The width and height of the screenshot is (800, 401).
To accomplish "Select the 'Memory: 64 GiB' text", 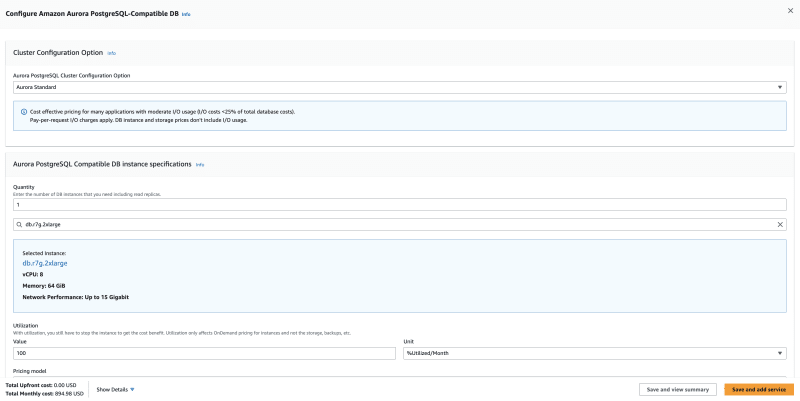I will 44,286.
